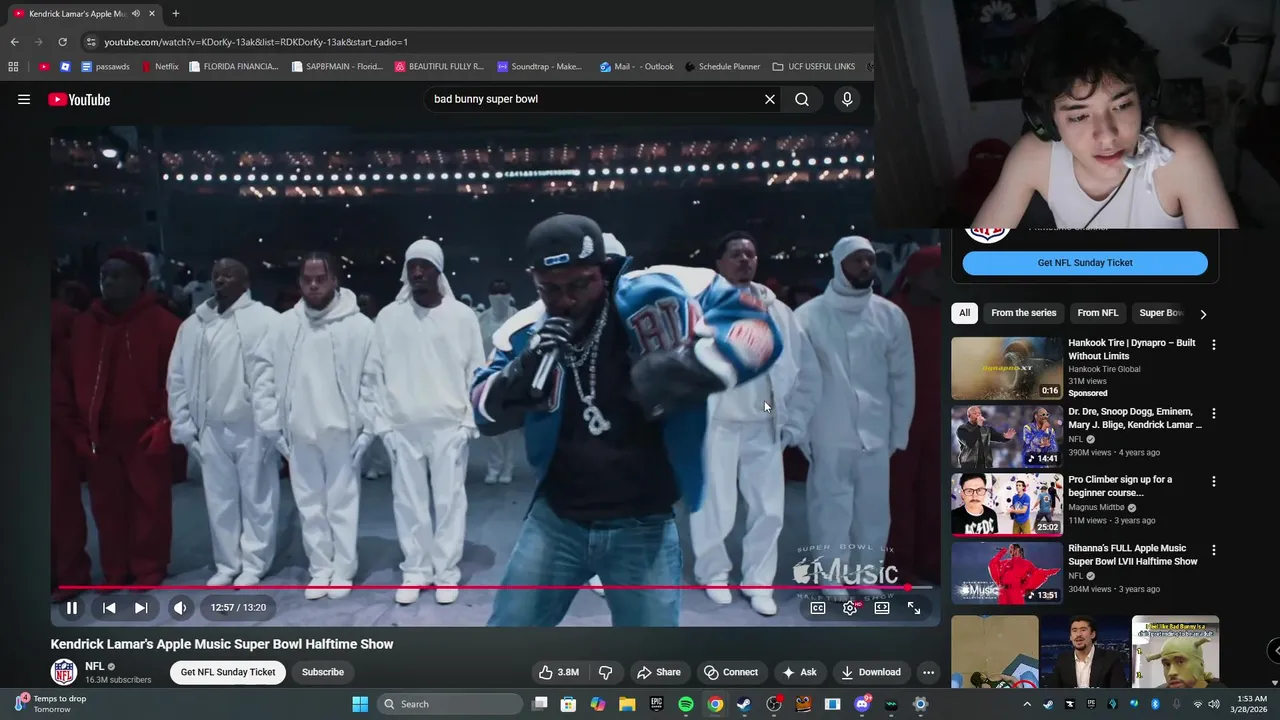This screenshot has width=1280, height=720.
Task: Open the player settings gear
Action: [850, 607]
